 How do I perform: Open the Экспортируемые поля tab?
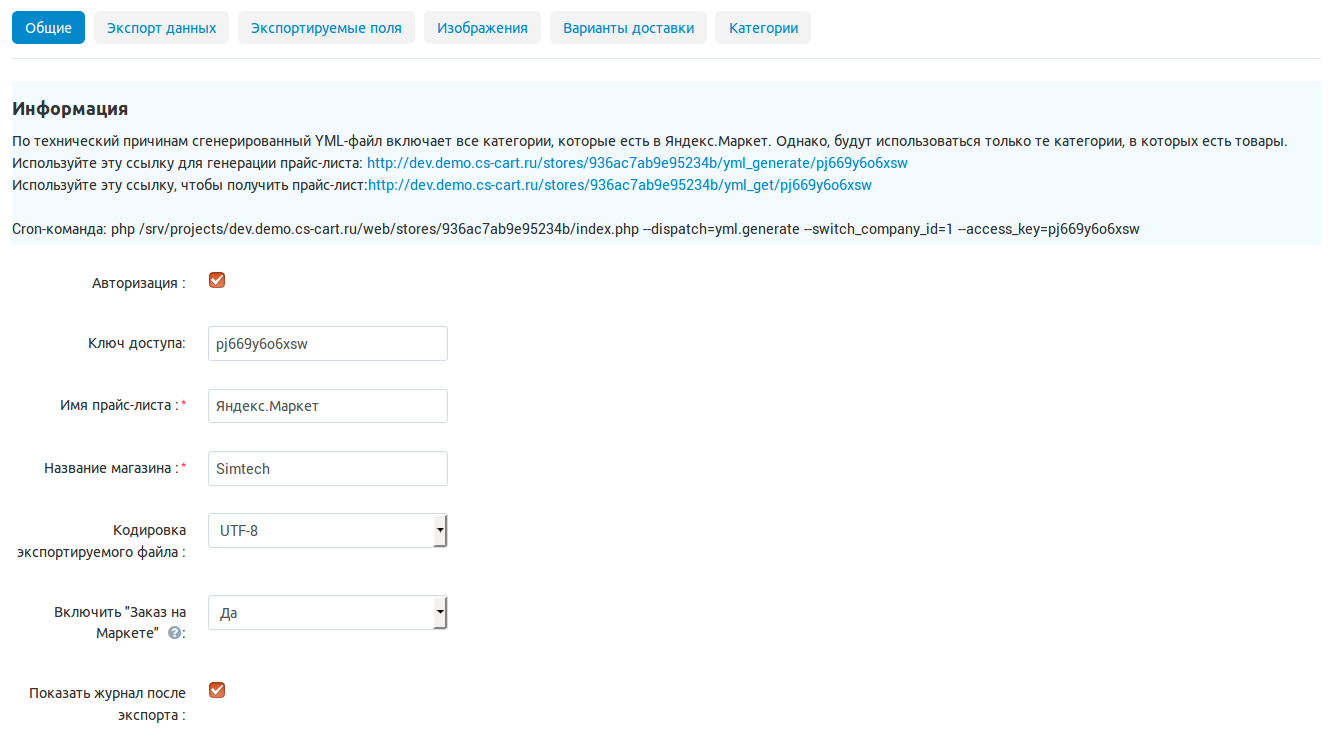(326, 28)
